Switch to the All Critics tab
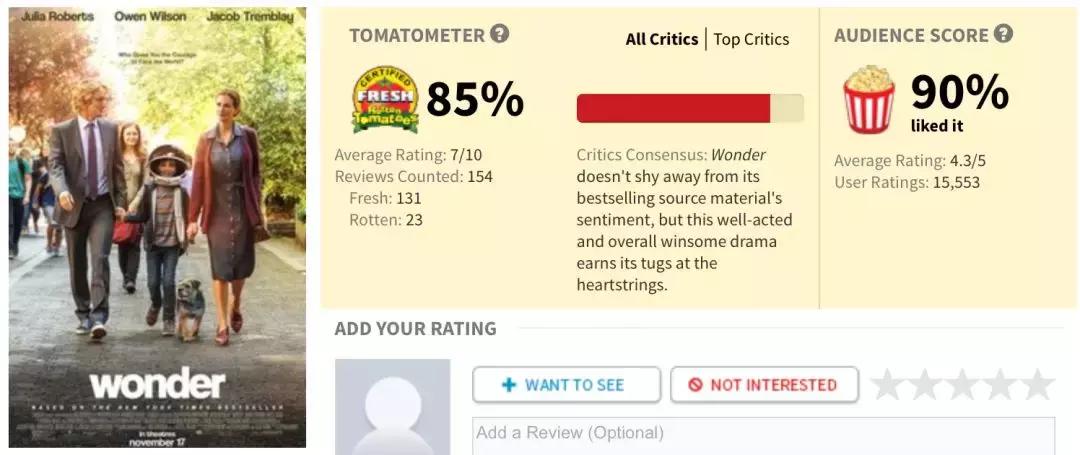1080x455 pixels. tap(662, 39)
